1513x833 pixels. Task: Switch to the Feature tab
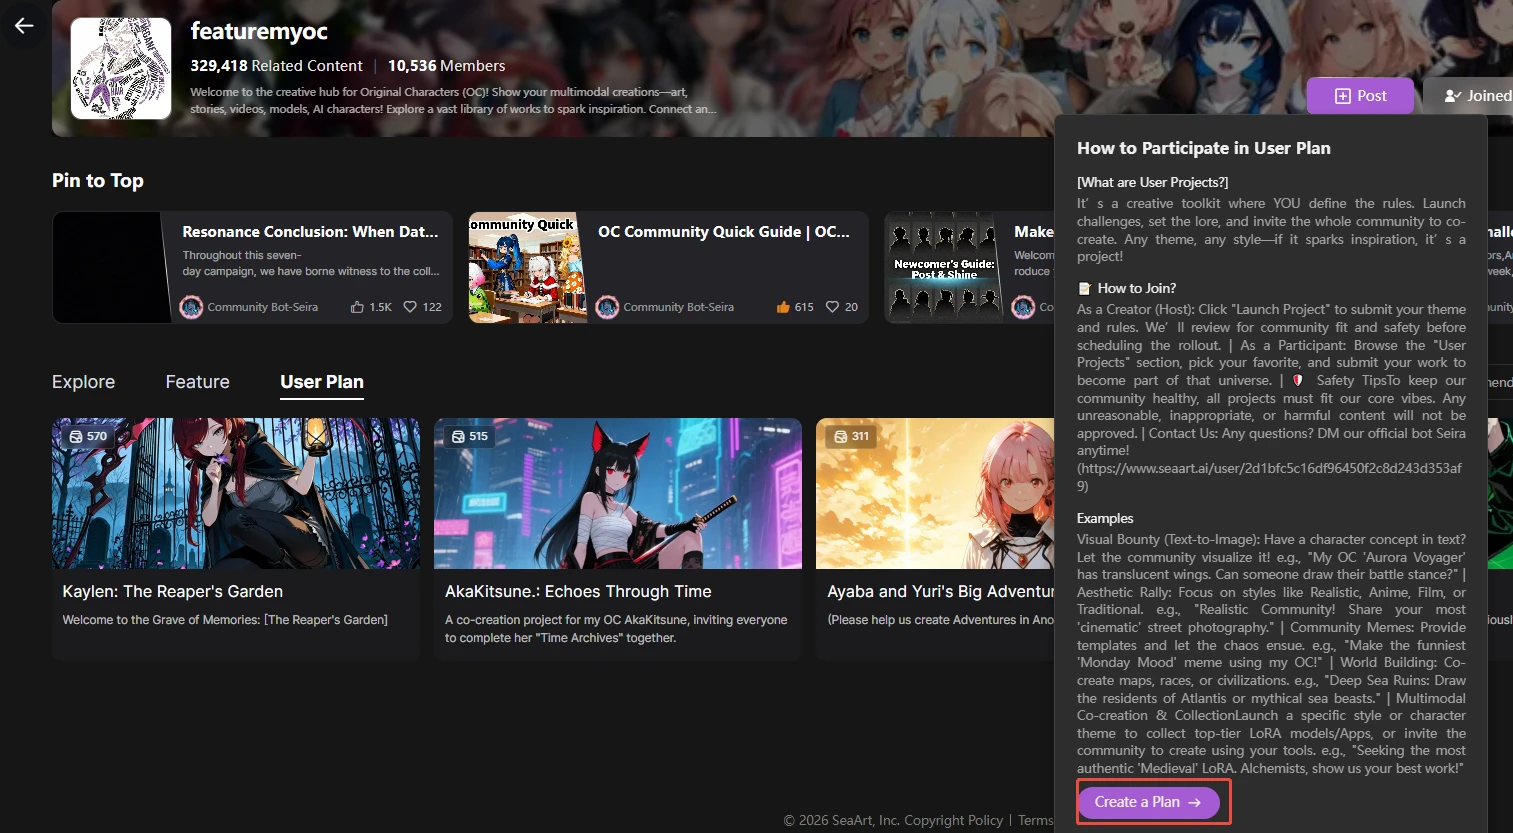tap(197, 382)
